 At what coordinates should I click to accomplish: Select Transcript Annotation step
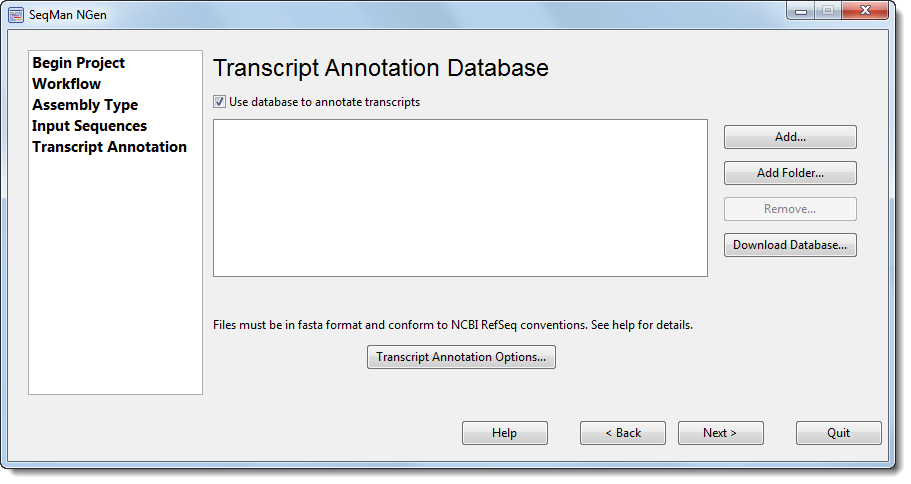110,147
